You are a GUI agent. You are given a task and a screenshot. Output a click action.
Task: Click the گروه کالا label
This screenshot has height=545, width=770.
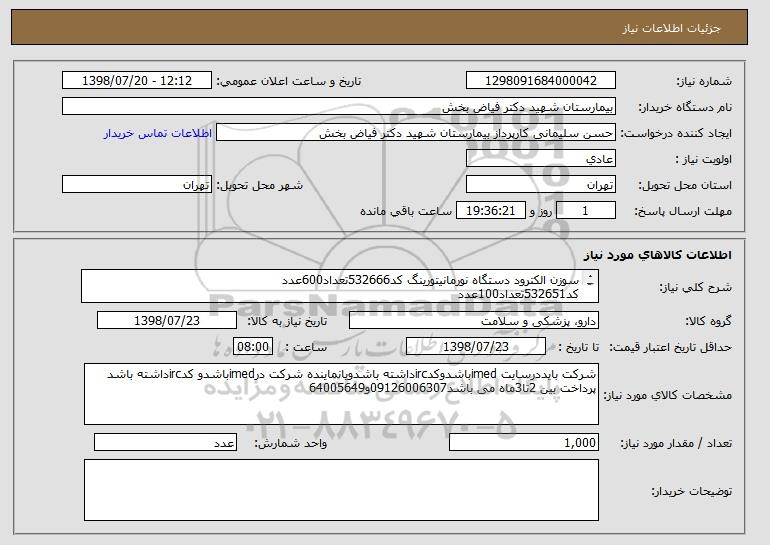[x=708, y=322]
